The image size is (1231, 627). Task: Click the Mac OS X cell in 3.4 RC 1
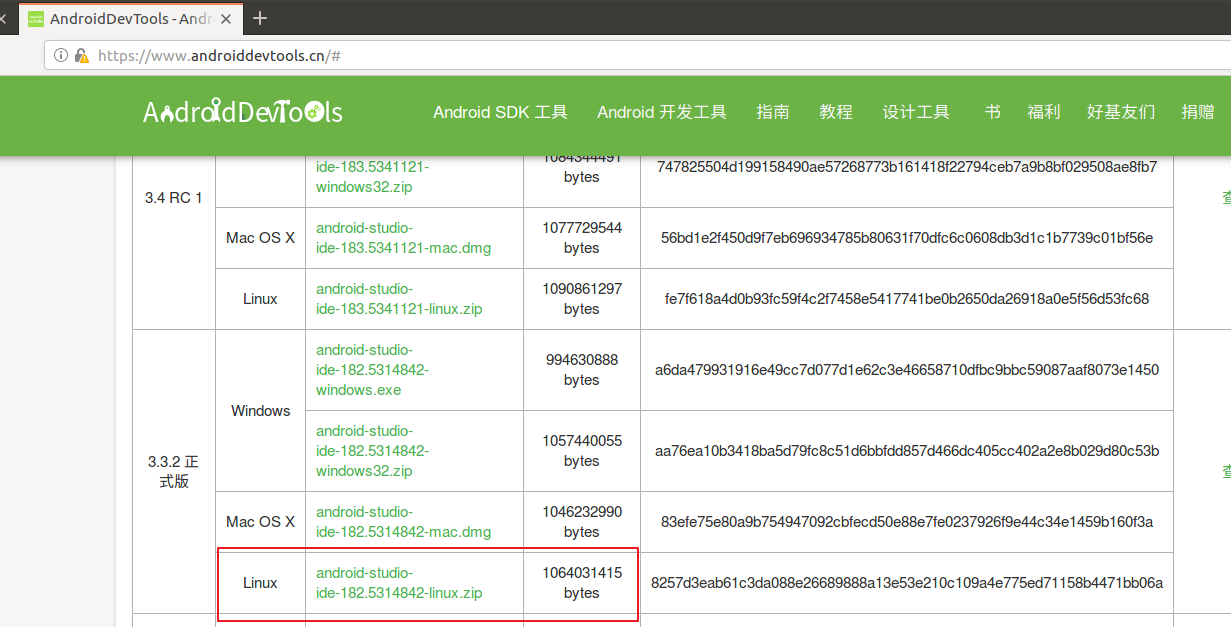coord(260,238)
